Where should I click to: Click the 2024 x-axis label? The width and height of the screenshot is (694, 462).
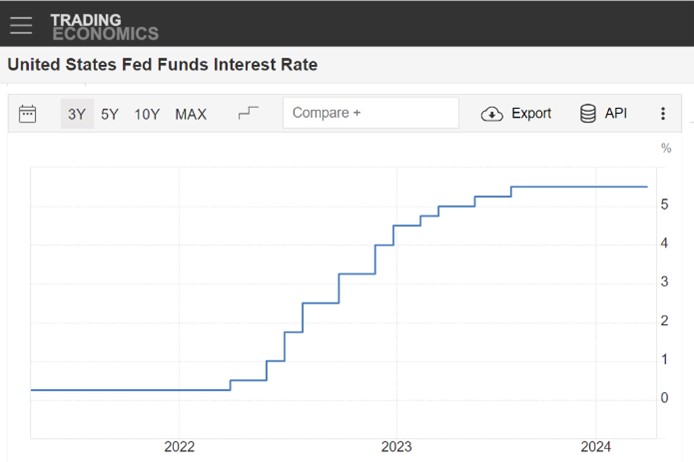tap(596, 447)
